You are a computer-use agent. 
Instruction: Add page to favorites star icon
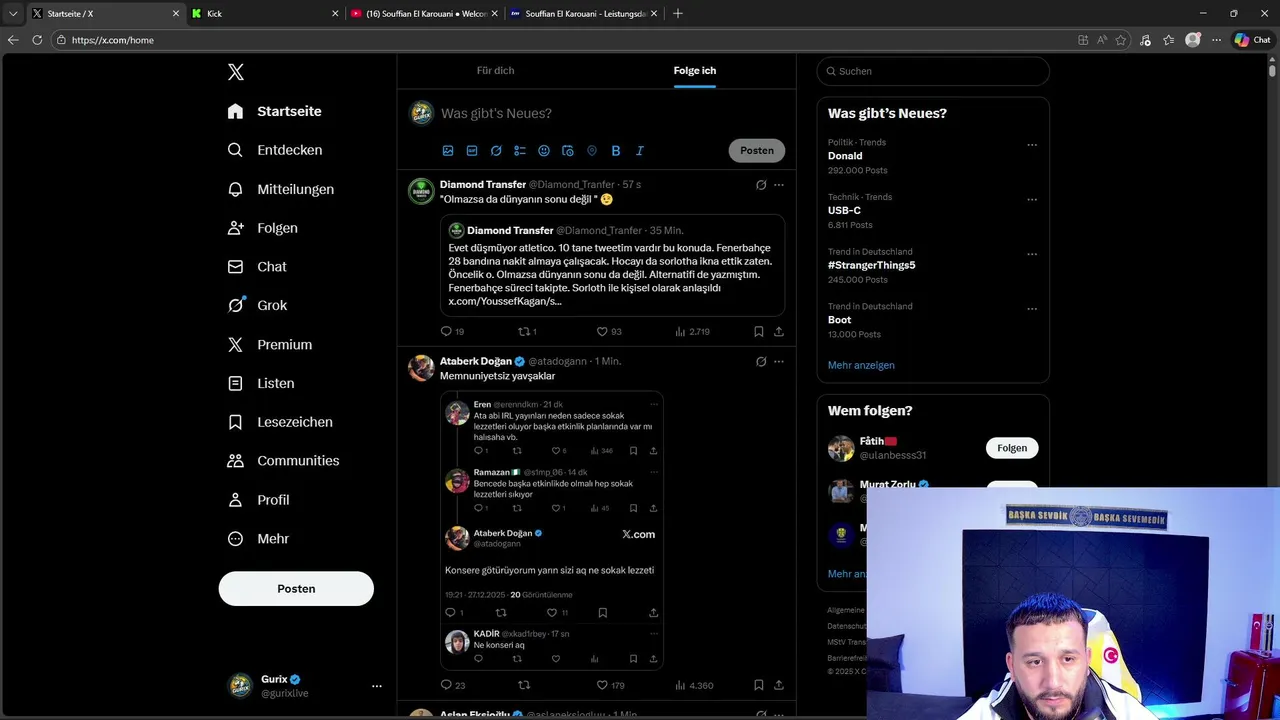[x=1121, y=40]
